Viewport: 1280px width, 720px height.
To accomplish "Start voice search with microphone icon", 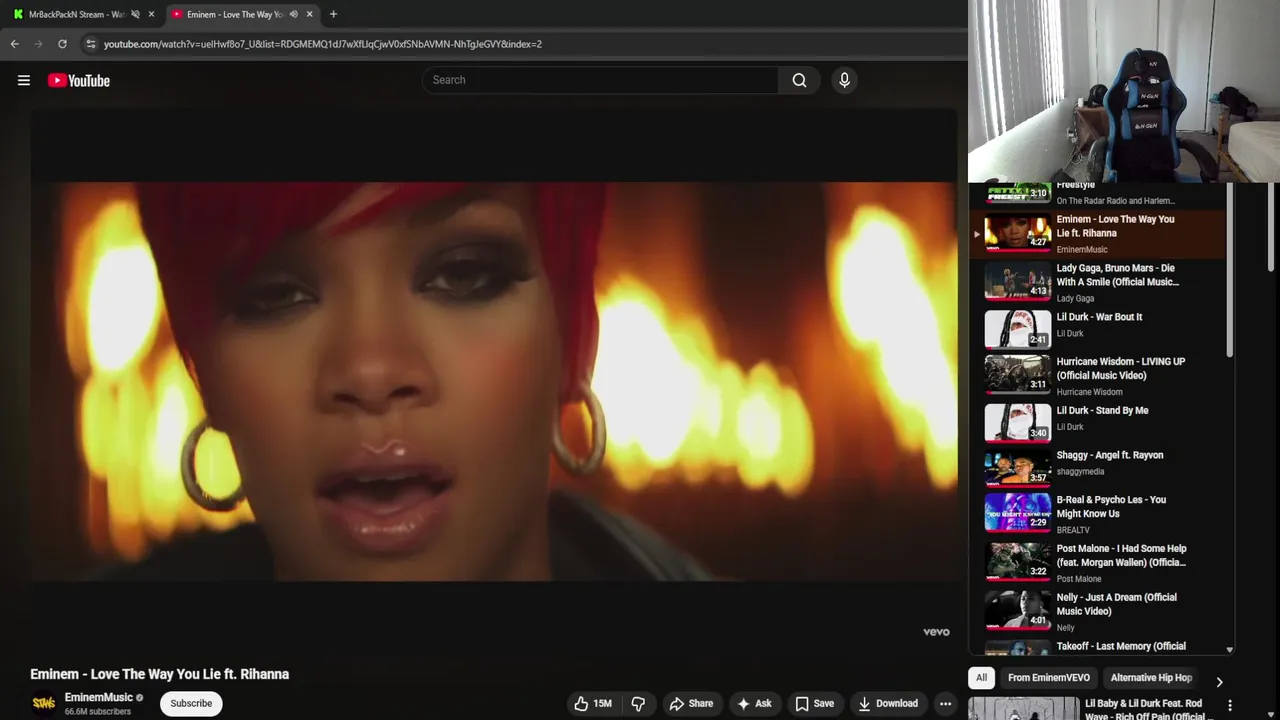I will click(844, 80).
